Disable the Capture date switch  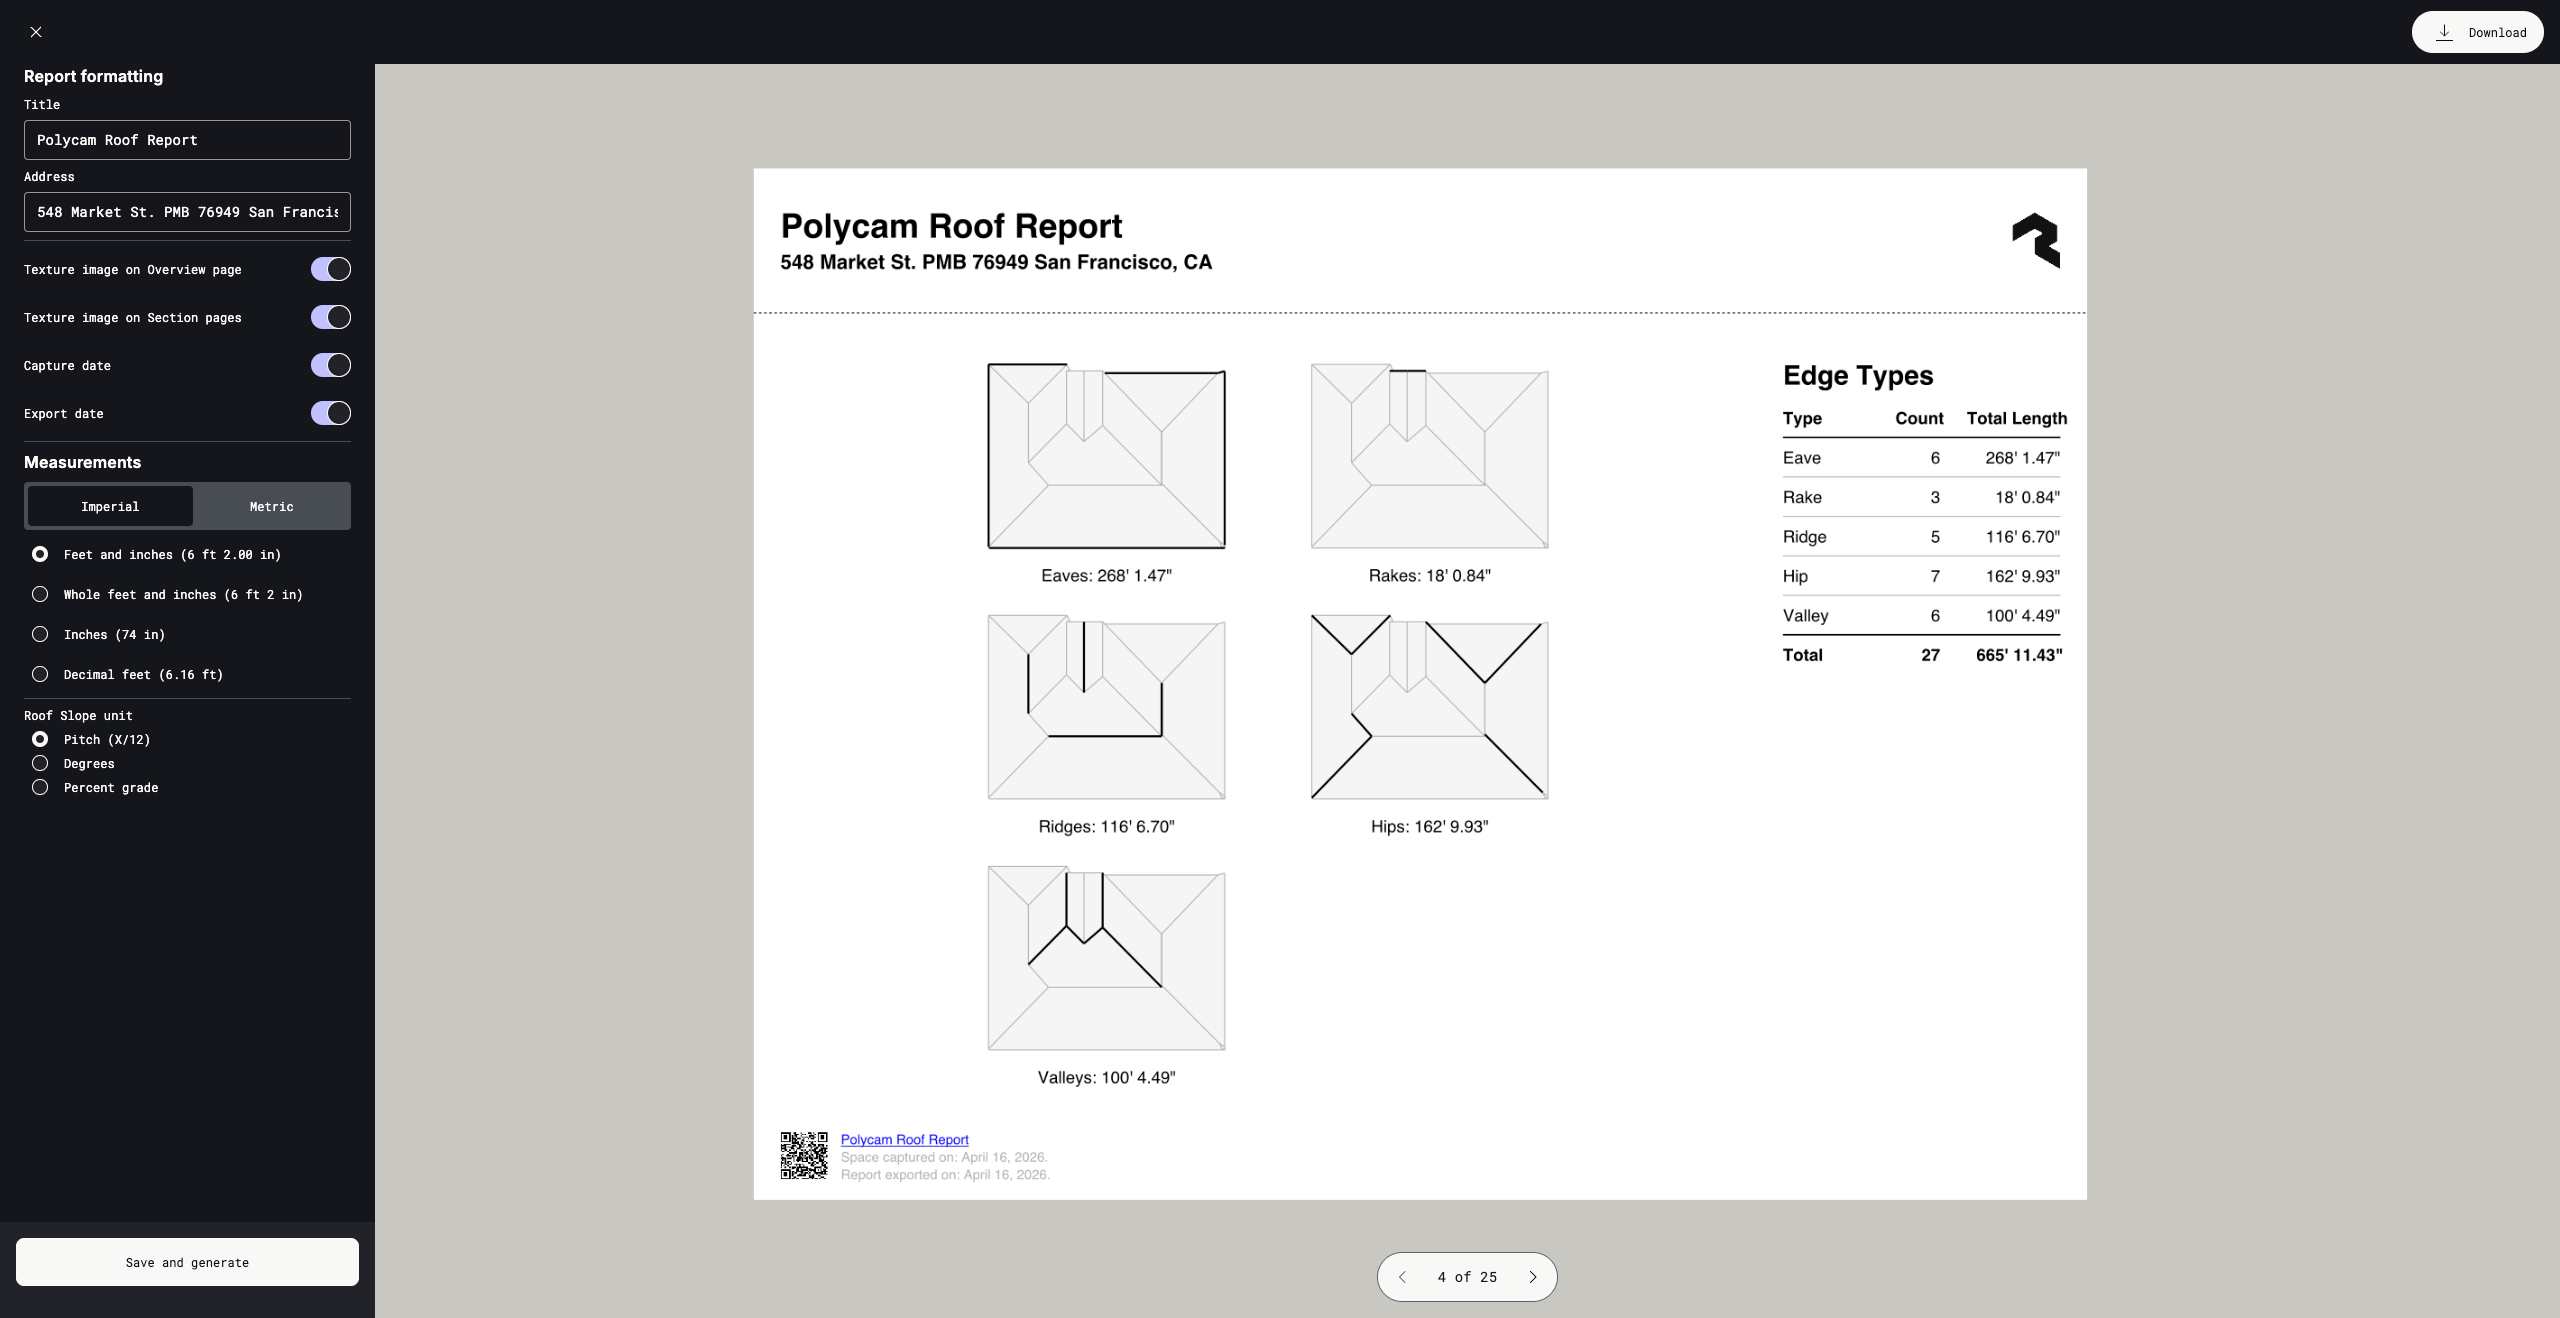330,365
